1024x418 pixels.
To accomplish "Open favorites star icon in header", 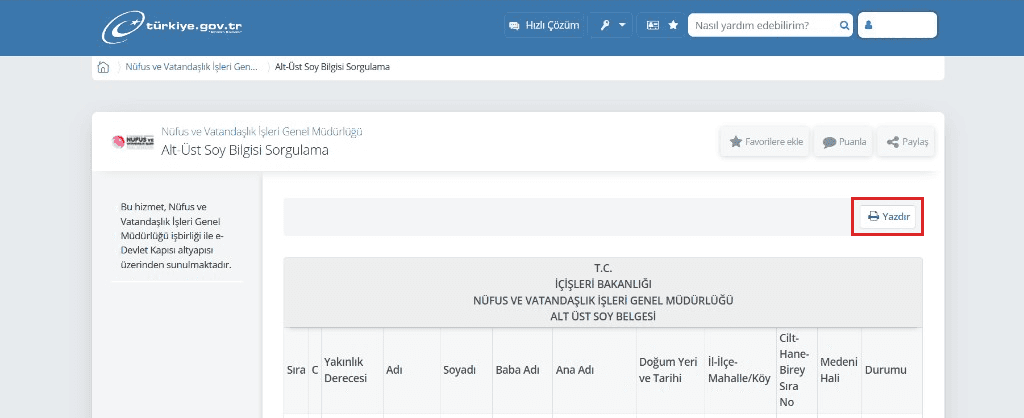I will click(673, 25).
